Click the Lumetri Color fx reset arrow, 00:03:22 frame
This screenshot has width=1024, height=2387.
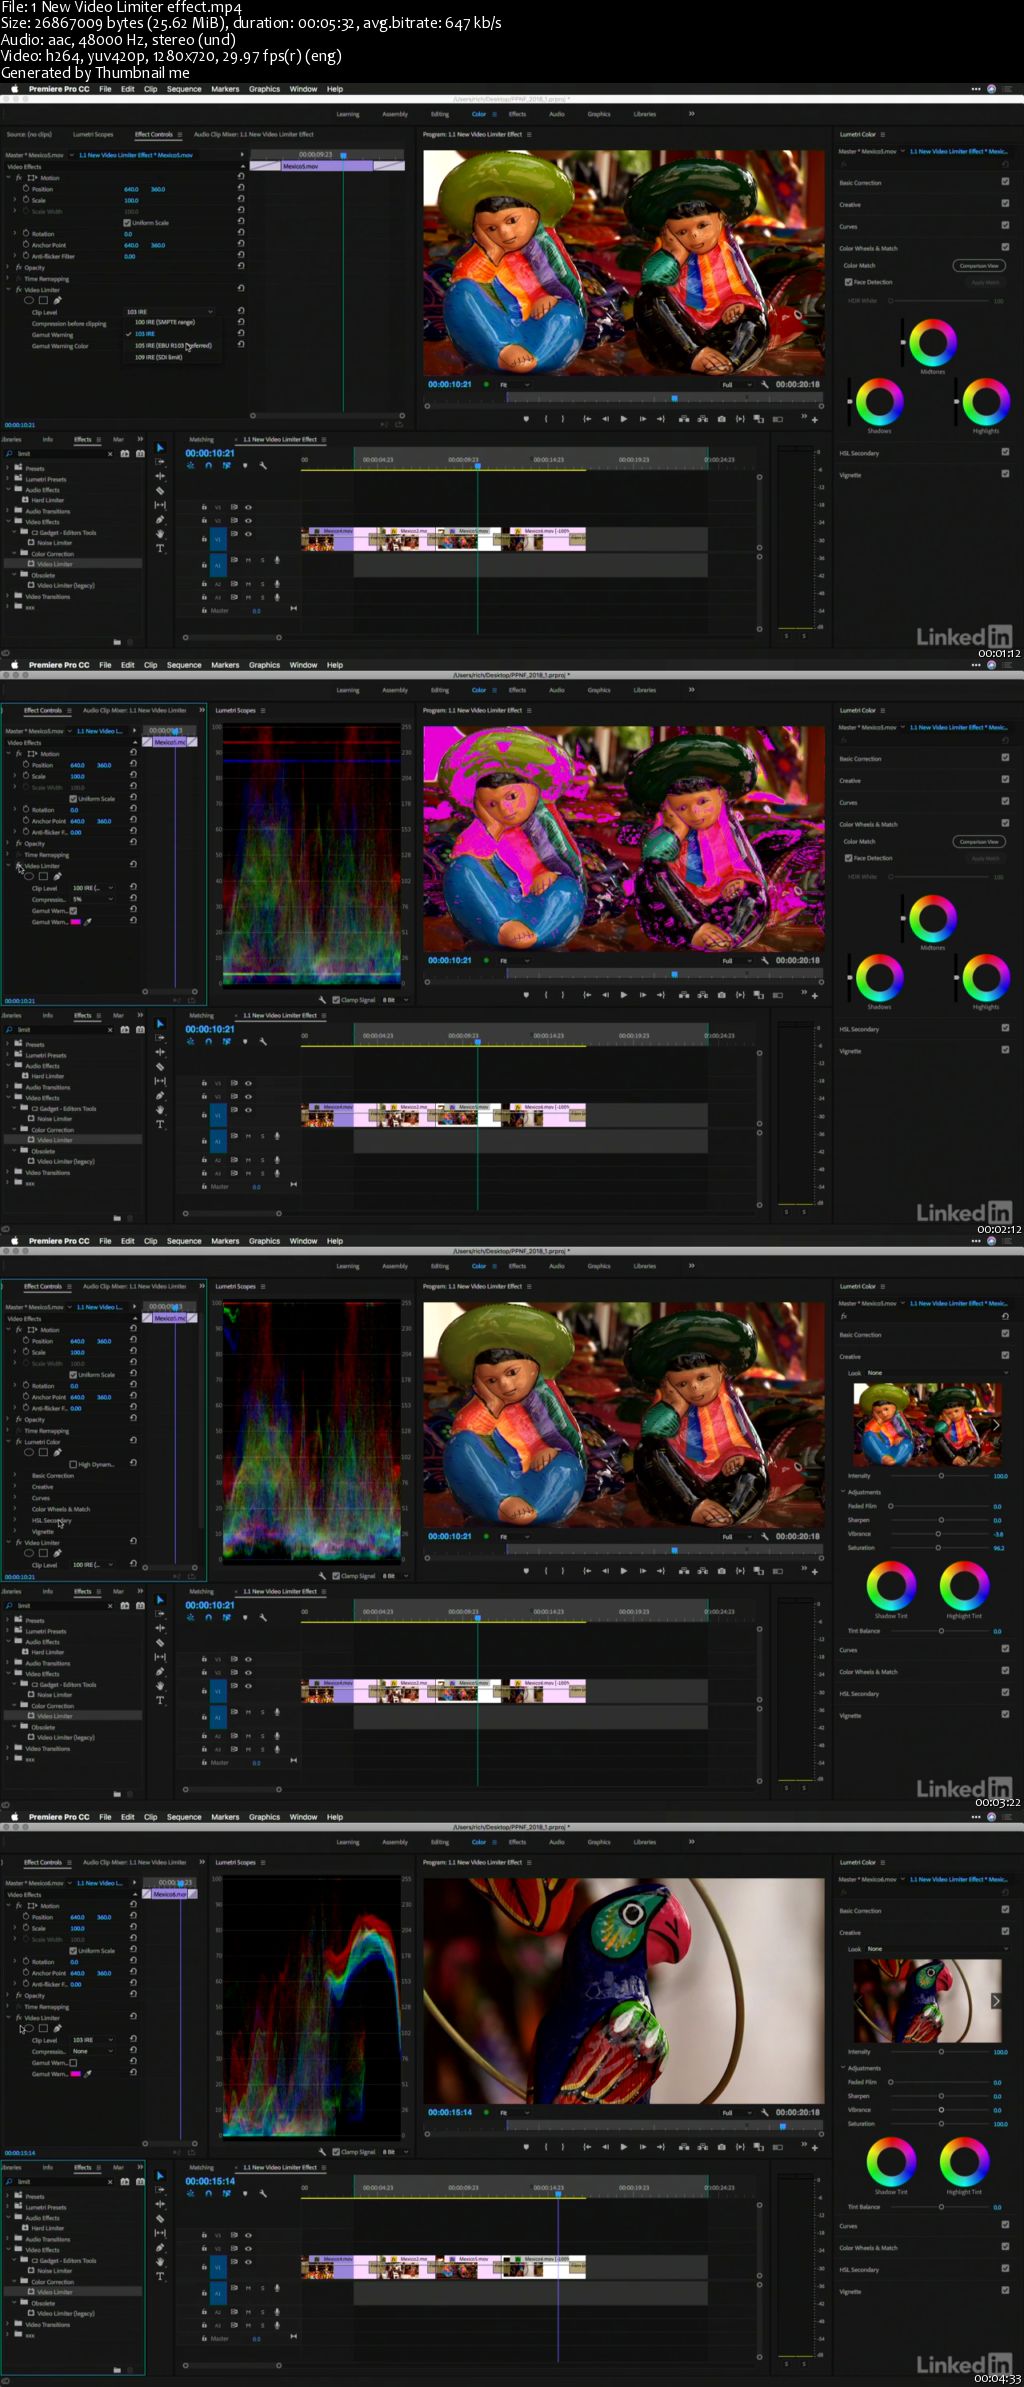(x=133, y=1441)
